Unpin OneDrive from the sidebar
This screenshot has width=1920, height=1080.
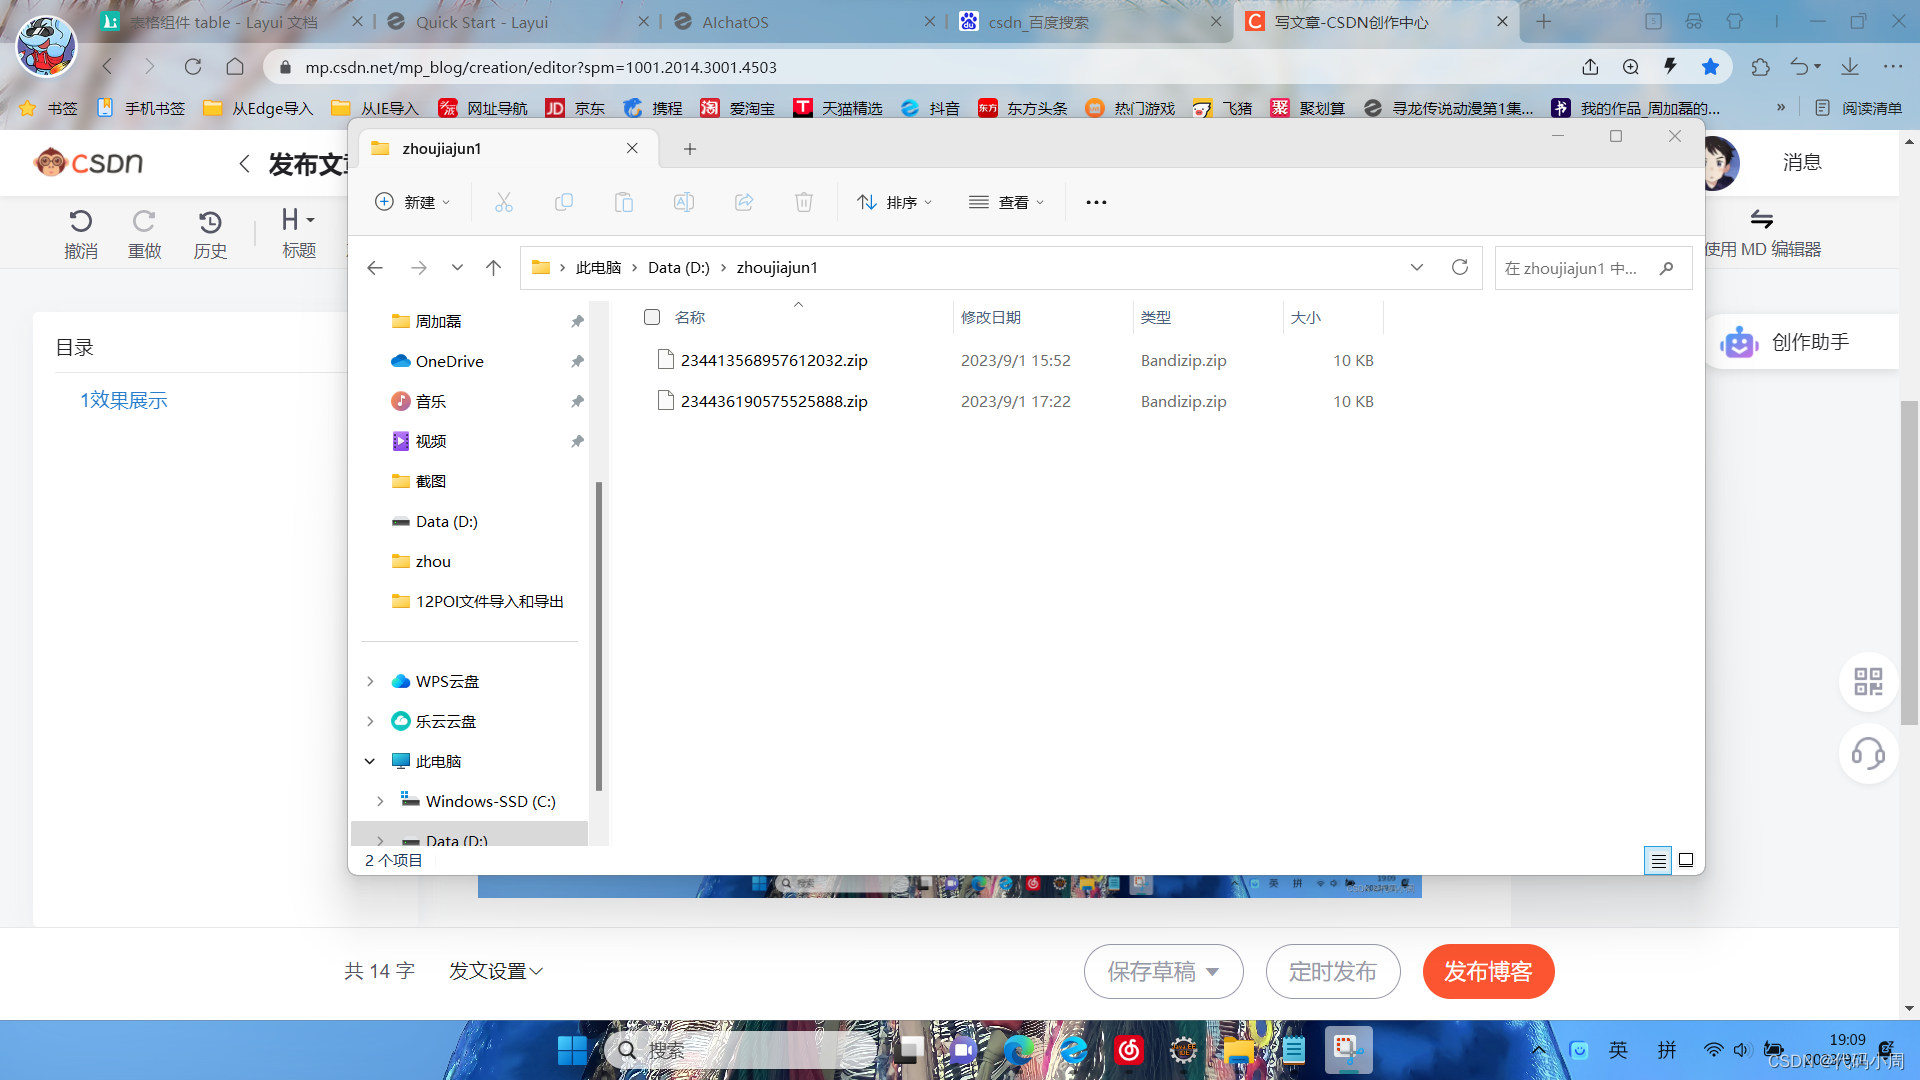click(577, 361)
